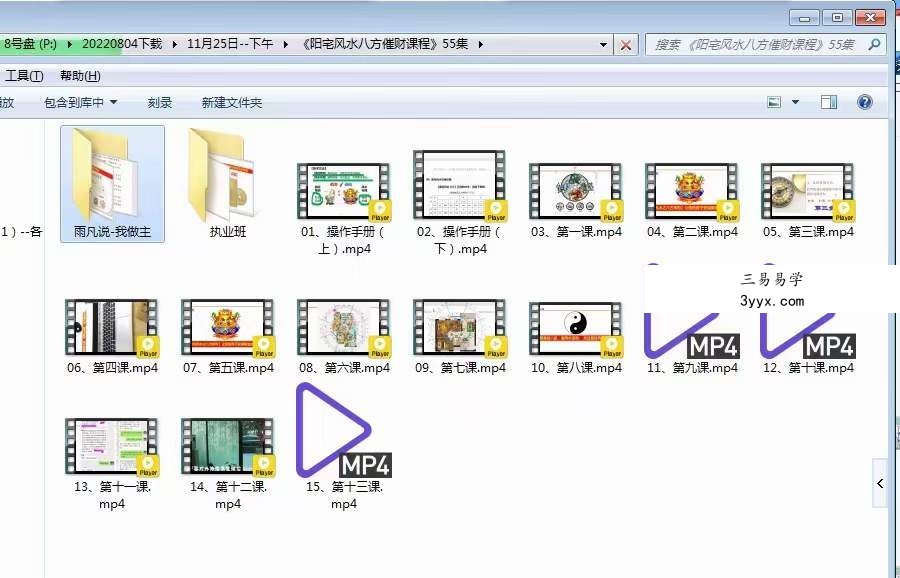Select the 08、第六课.mp4 file thumbnail

point(344,328)
